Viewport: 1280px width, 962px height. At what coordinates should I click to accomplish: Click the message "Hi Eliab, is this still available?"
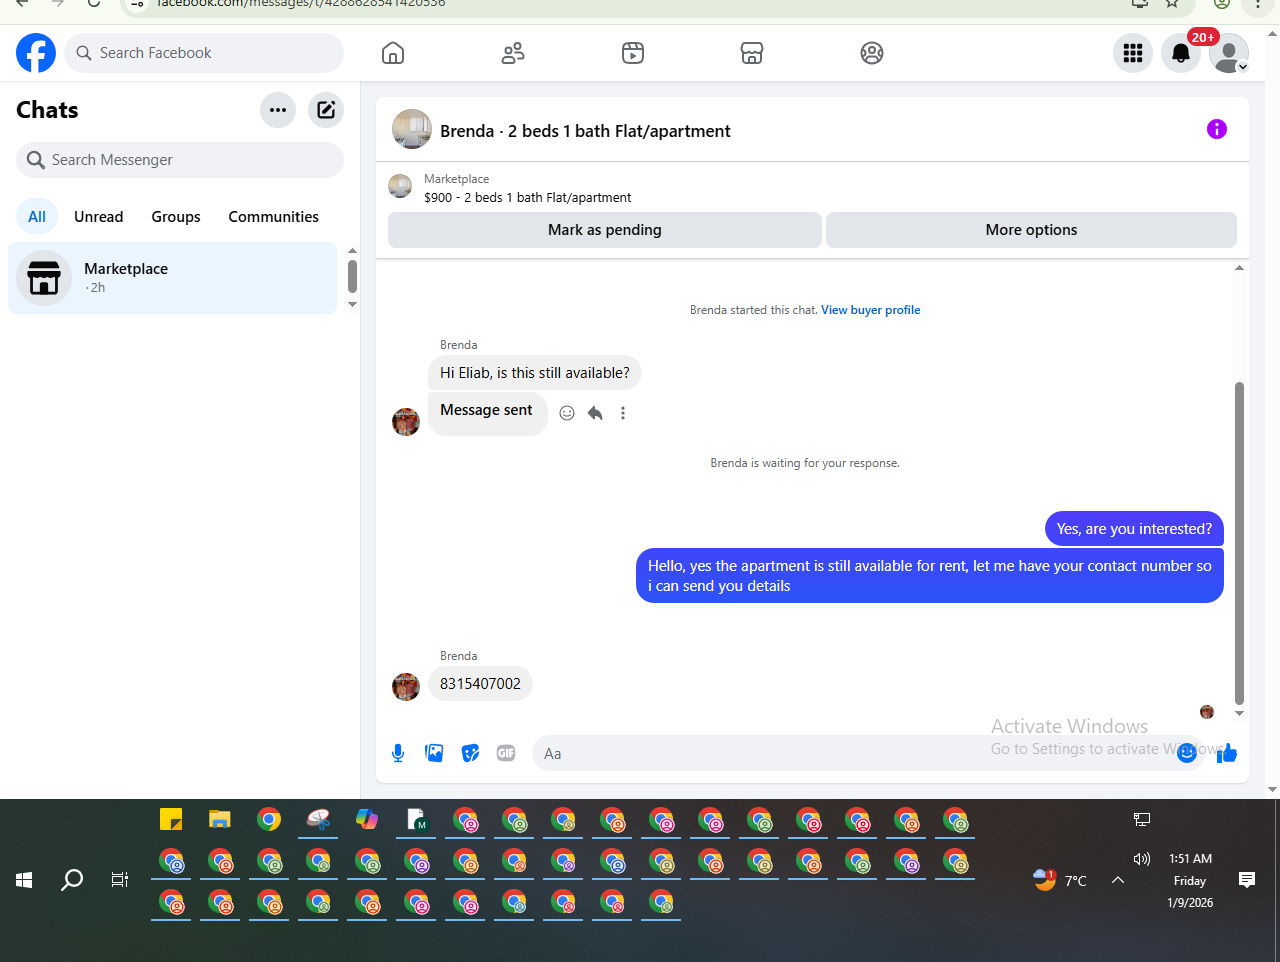point(535,373)
